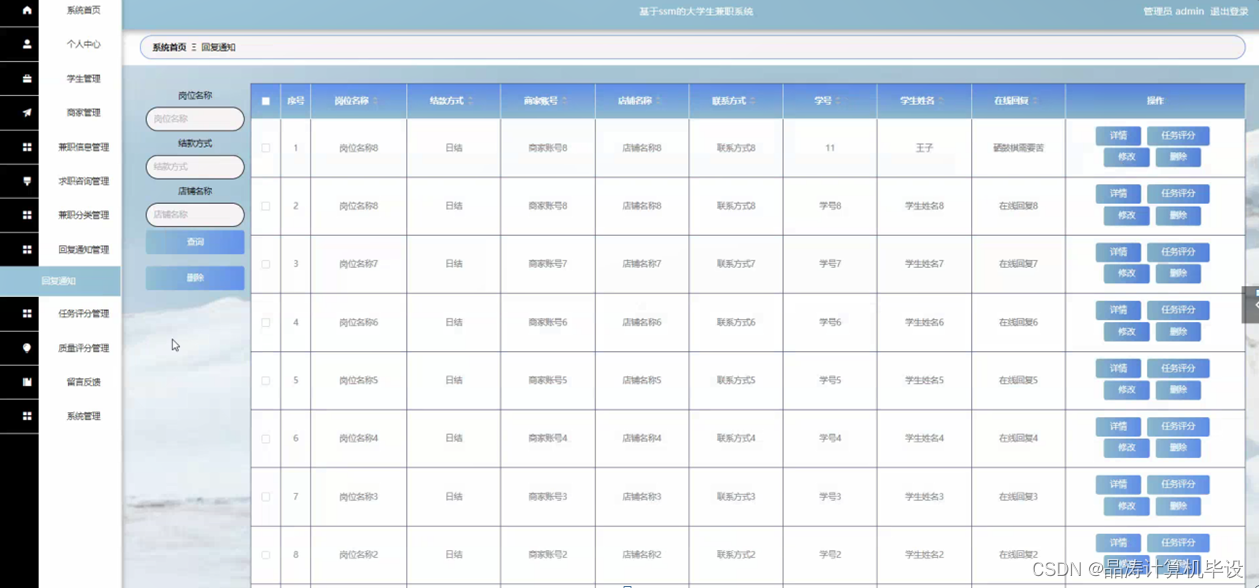This screenshot has height=588, width=1259.
Task: Click cell 在线回复4 in row 6
Action: pos(1018,438)
